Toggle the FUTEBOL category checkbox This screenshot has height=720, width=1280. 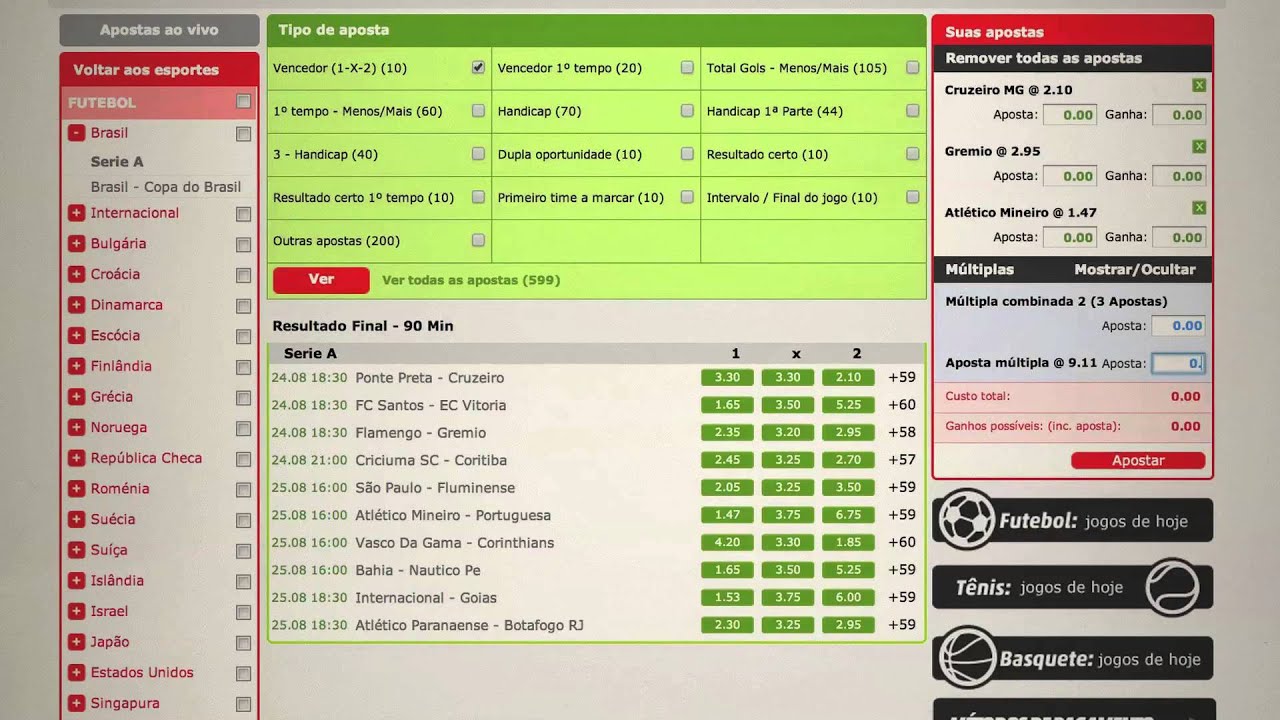point(243,102)
